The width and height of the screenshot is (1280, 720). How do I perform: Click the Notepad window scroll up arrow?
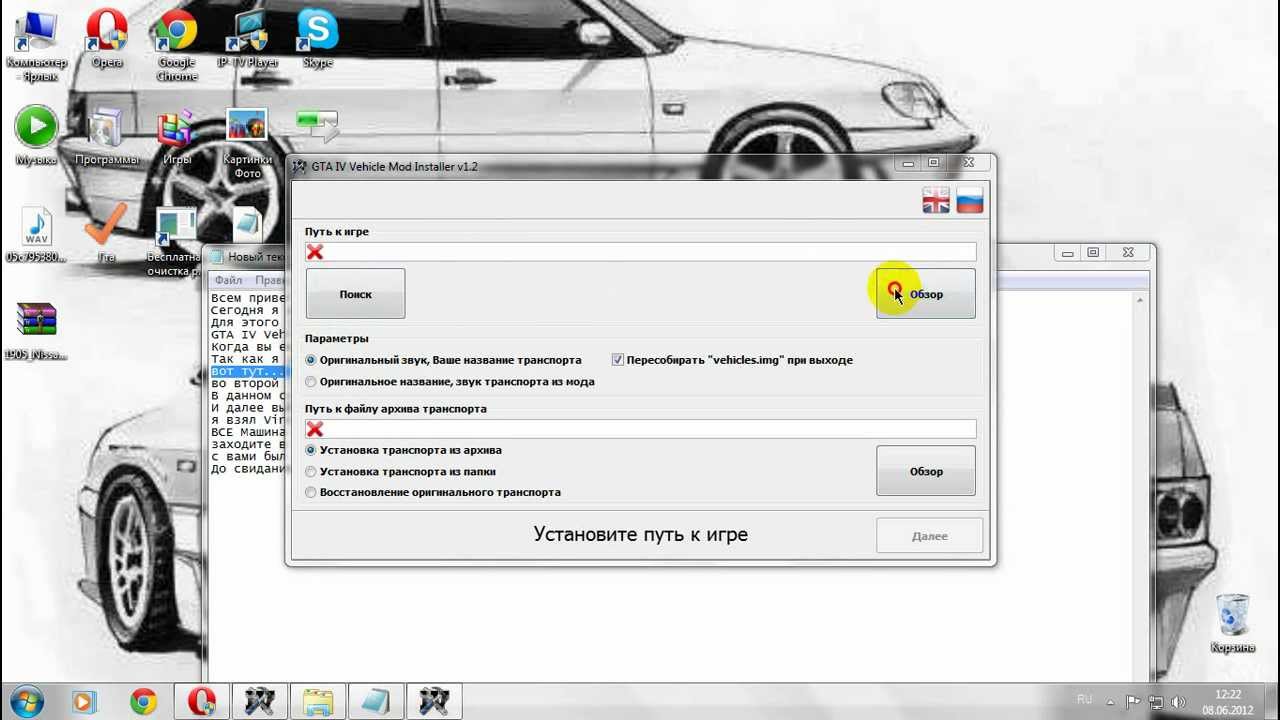tap(1140, 299)
